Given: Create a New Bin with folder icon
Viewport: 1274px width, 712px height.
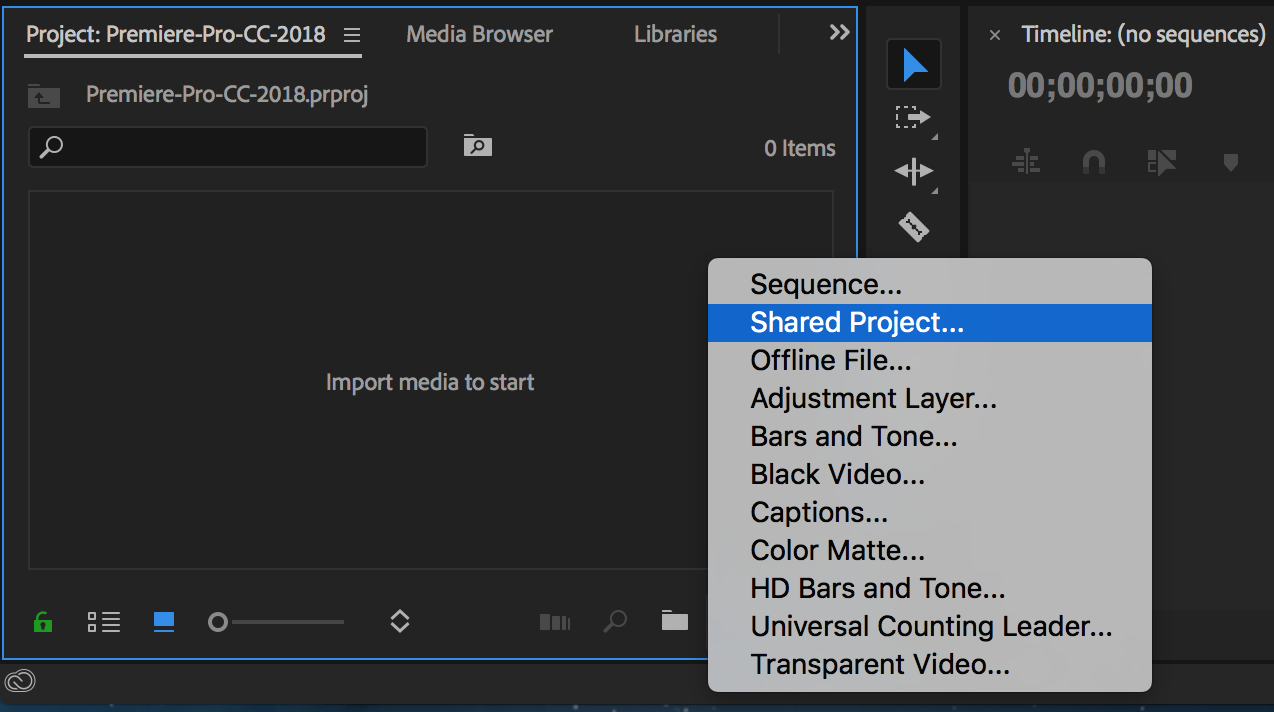Looking at the screenshot, I should point(675,621).
